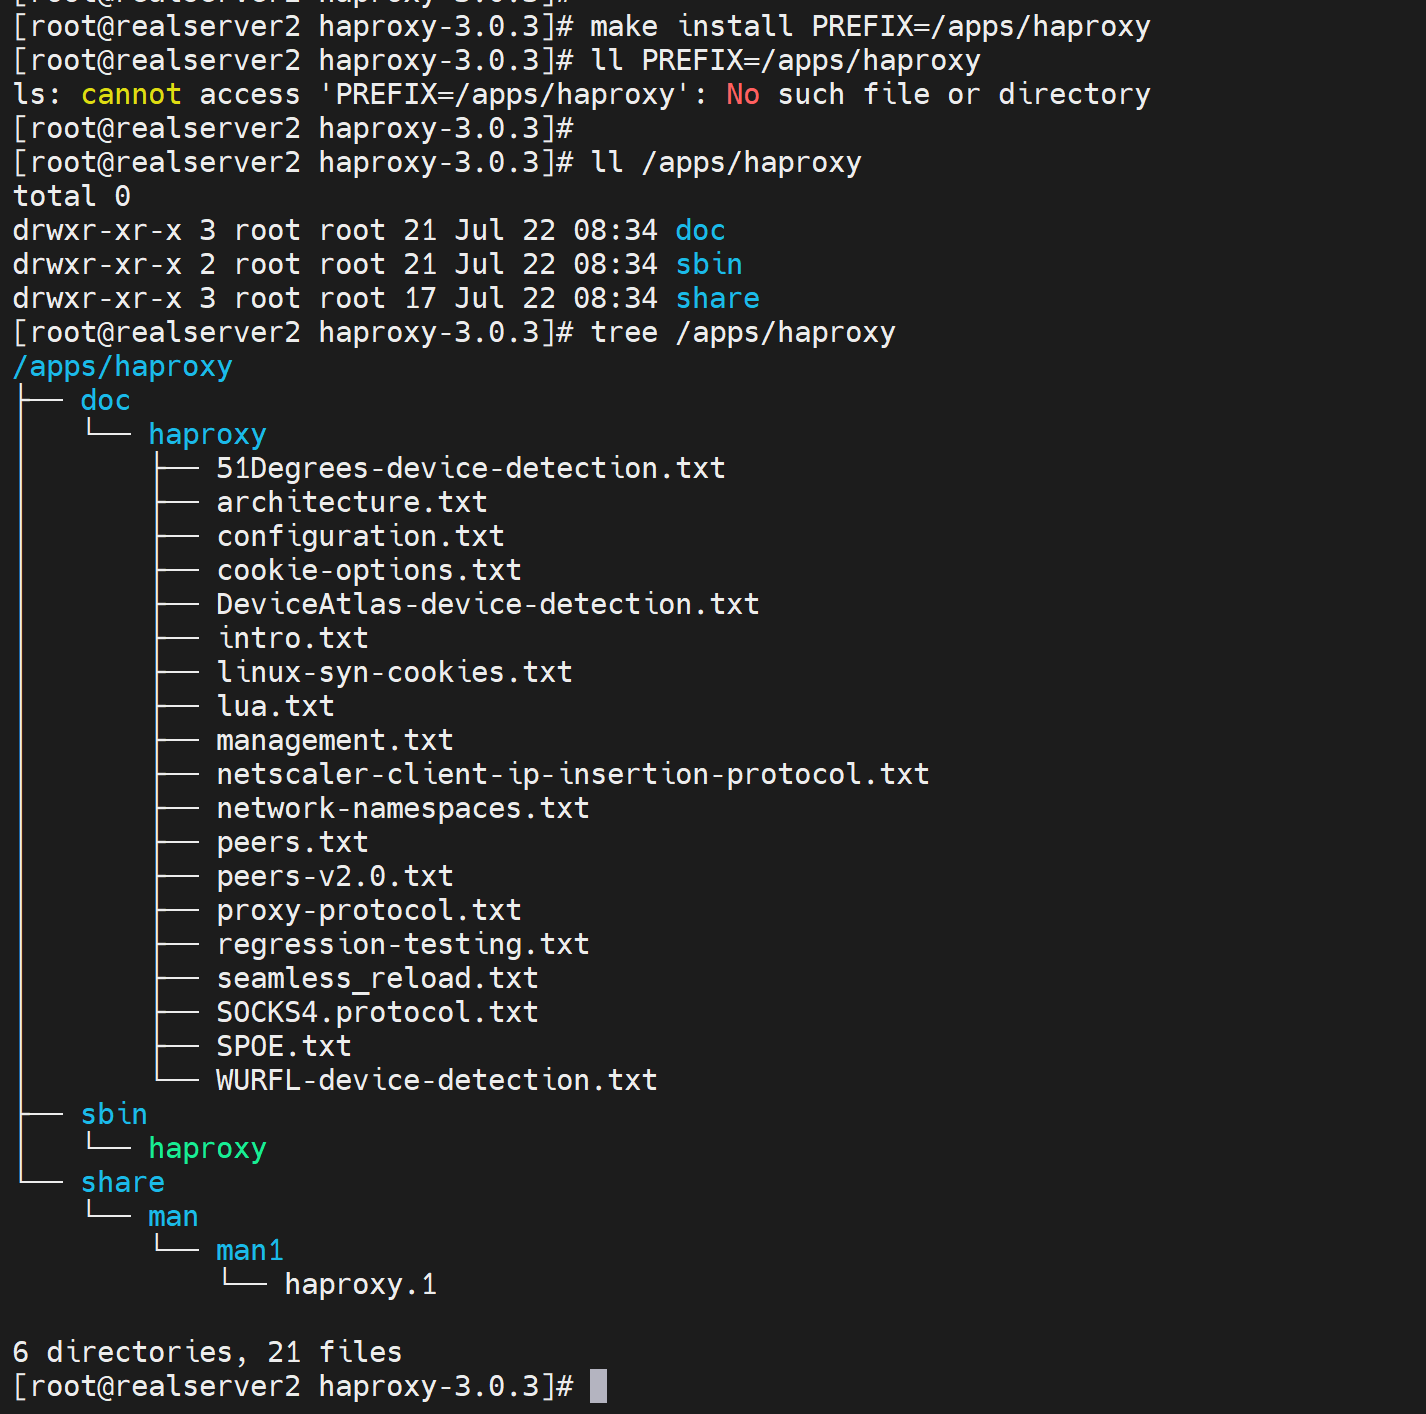Viewport: 1426px width, 1414px height.
Task: Select seamless_reload.txt in the tree
Action: (377, 978)
